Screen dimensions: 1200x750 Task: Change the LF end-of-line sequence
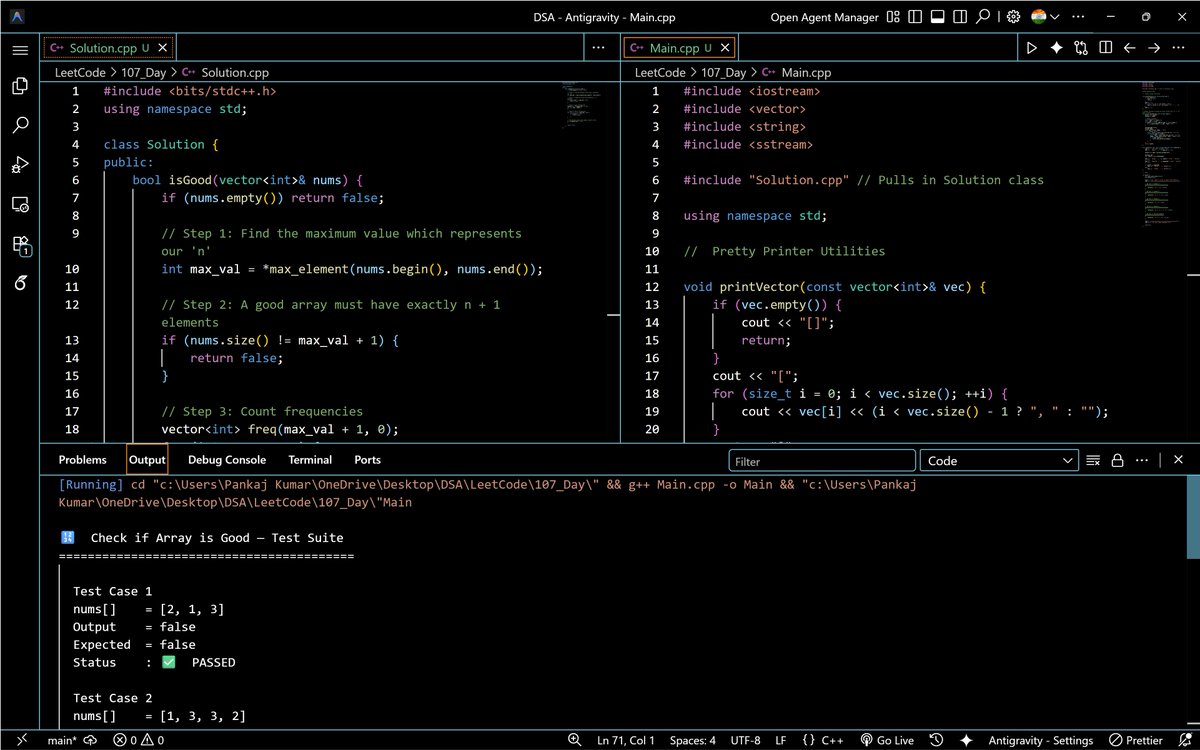pyautogui.click(x=781, y=740)
